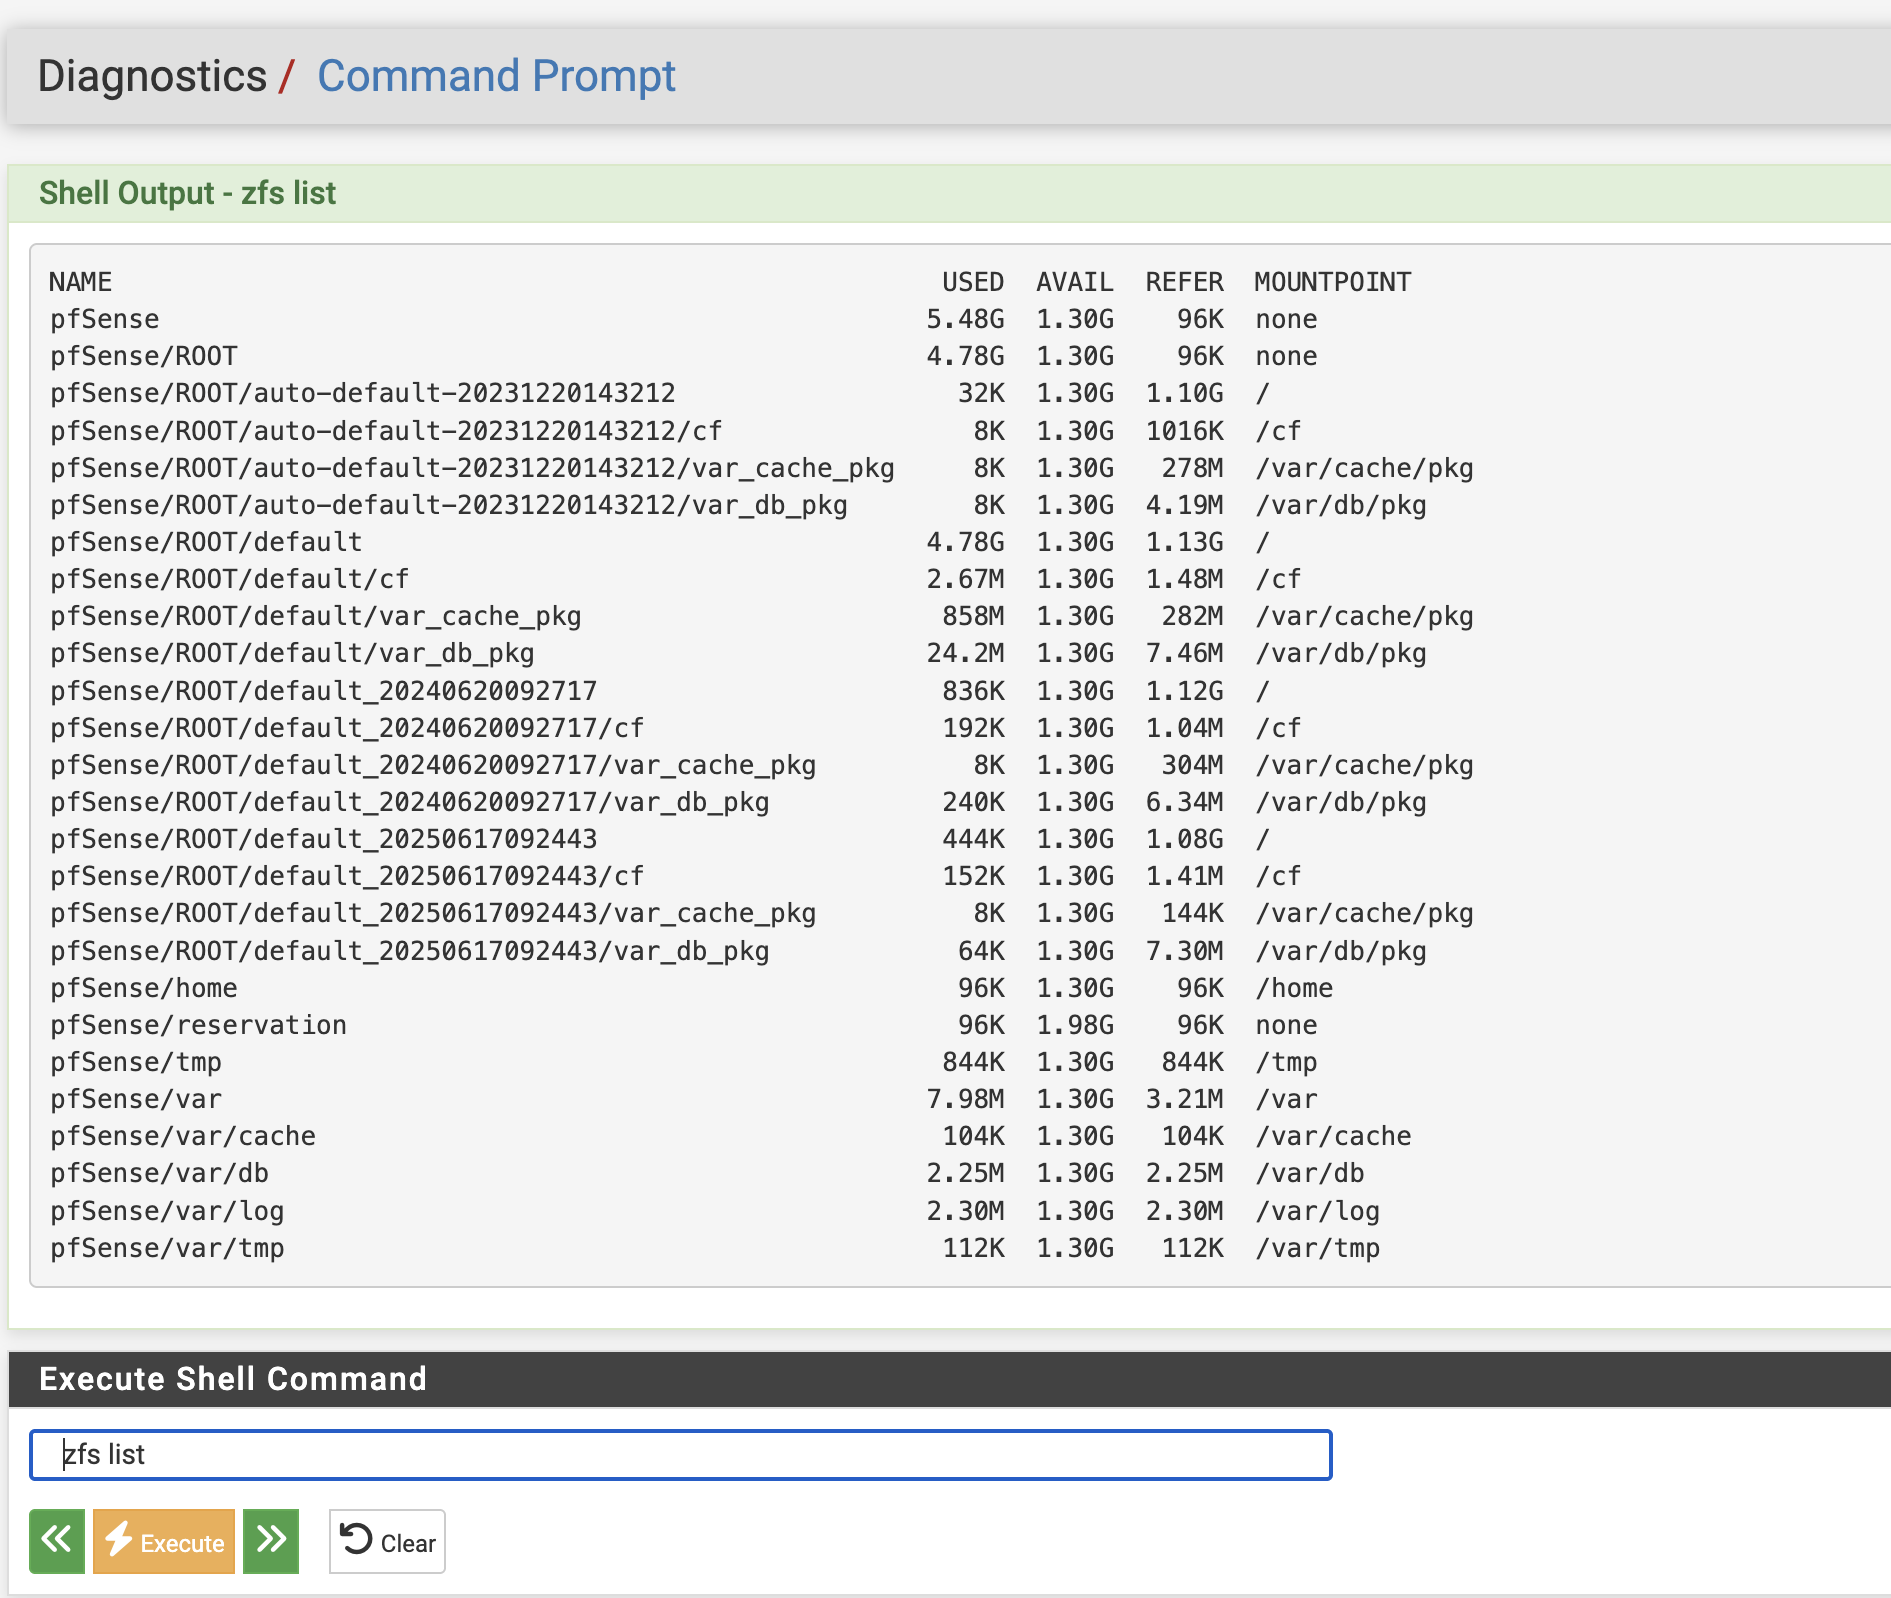
Task: Select the pfSense/home dataset name
Action: click(144, 988)
